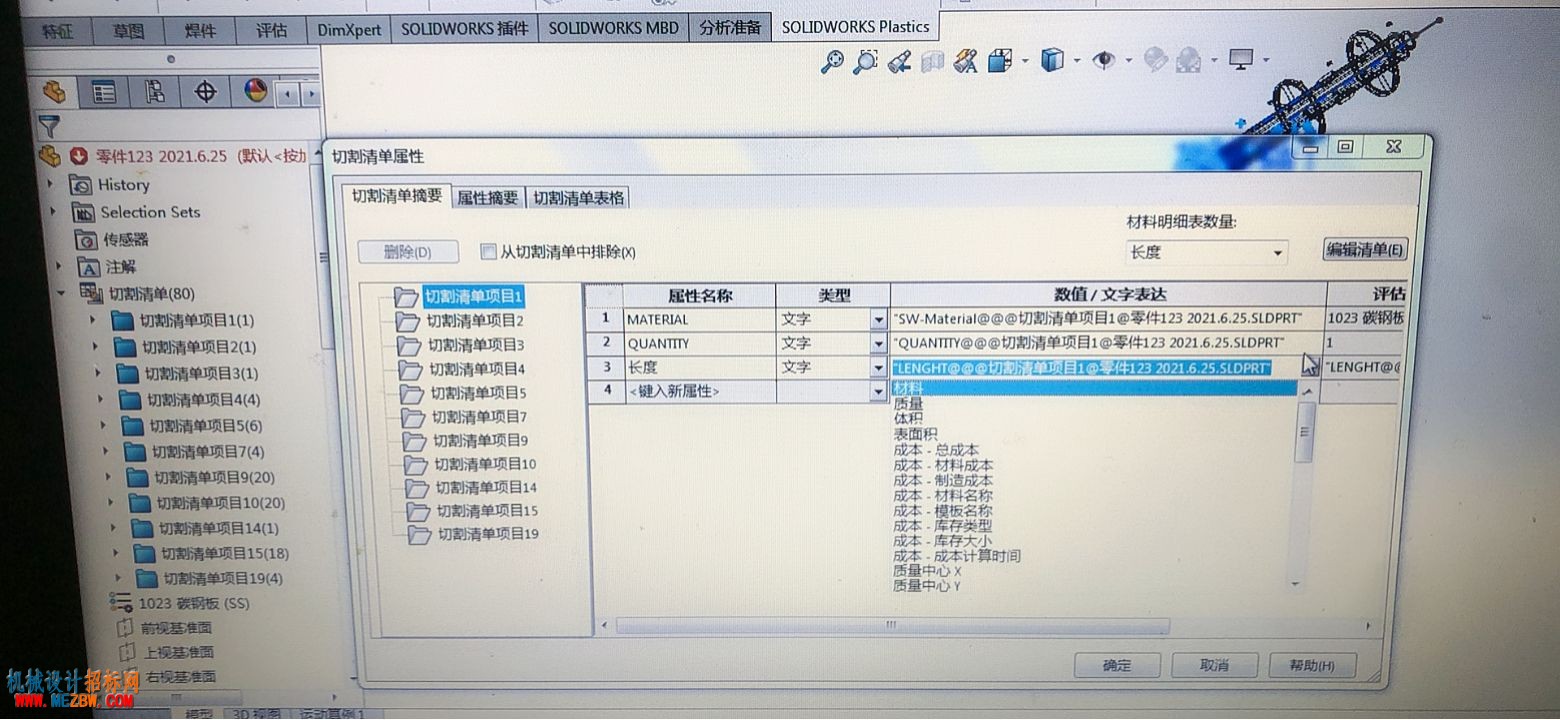The image size is (1560, 720).
Task: Click the 删除(D) button
Action: click(x=408, y=252)
